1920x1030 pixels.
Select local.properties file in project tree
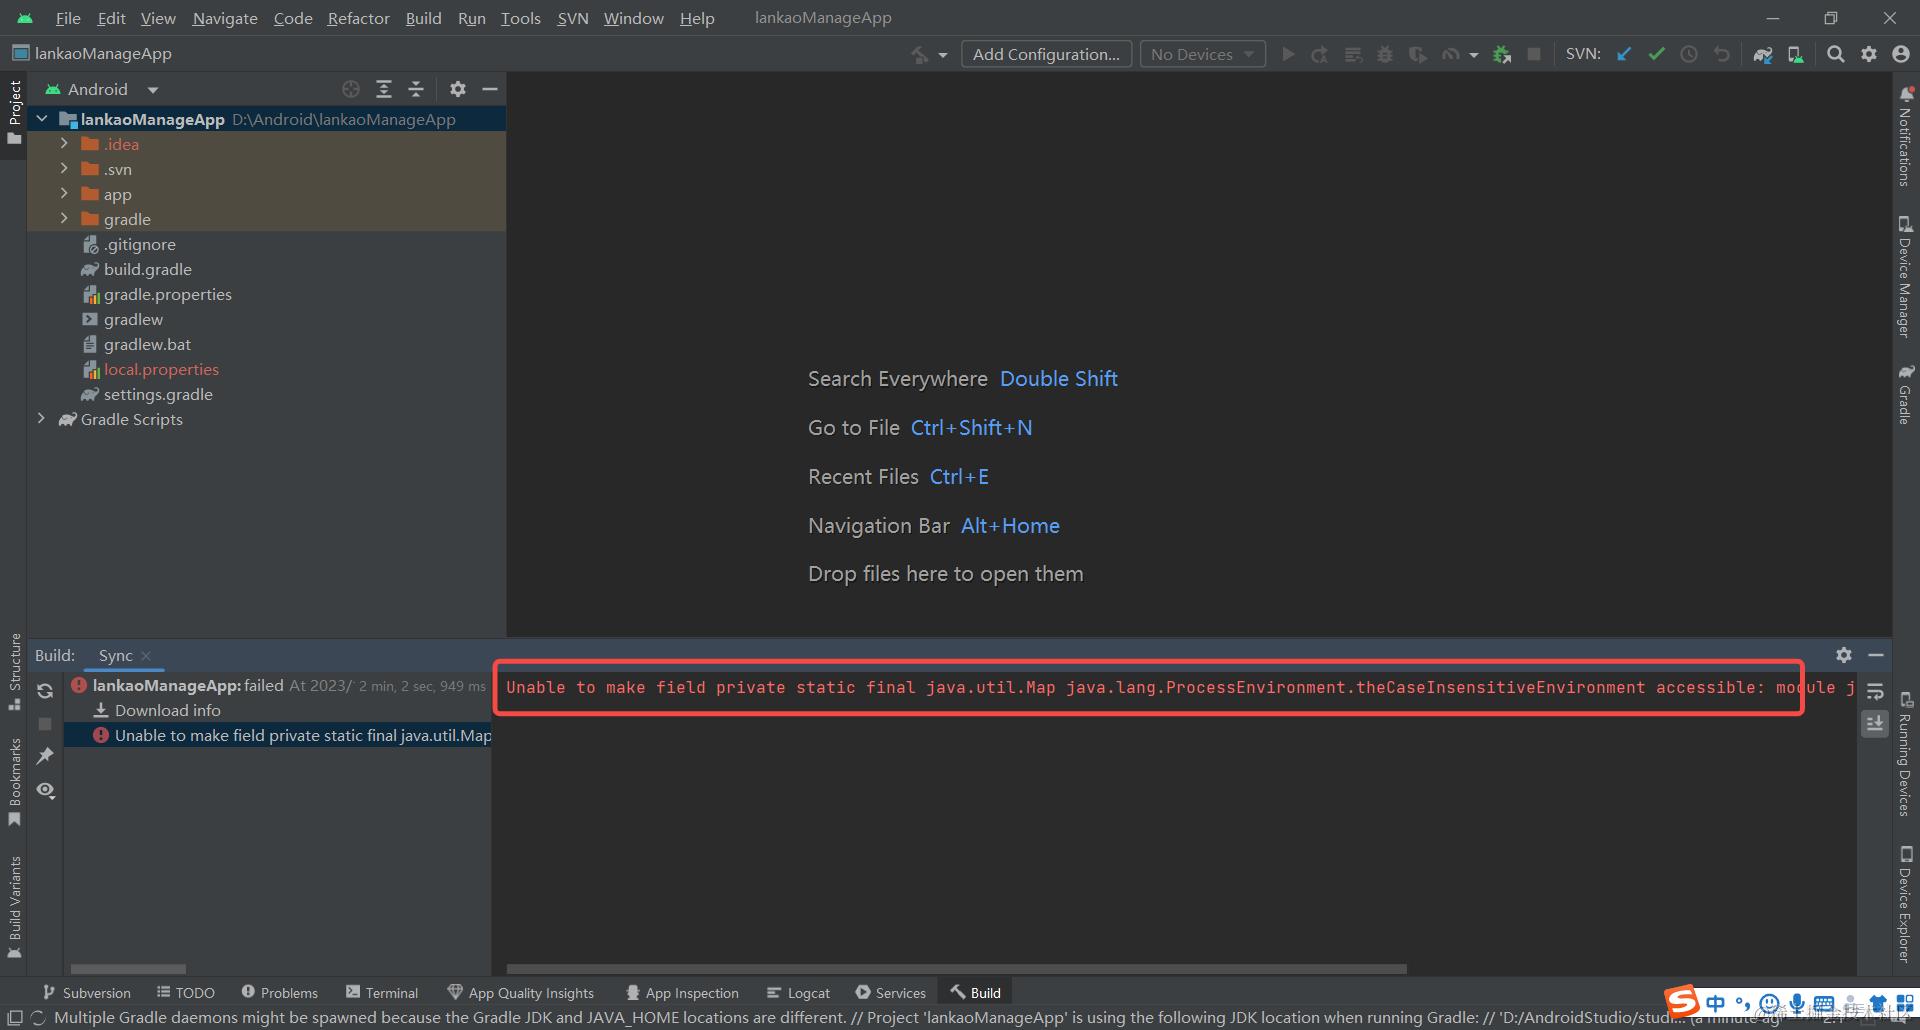point(161,369)
